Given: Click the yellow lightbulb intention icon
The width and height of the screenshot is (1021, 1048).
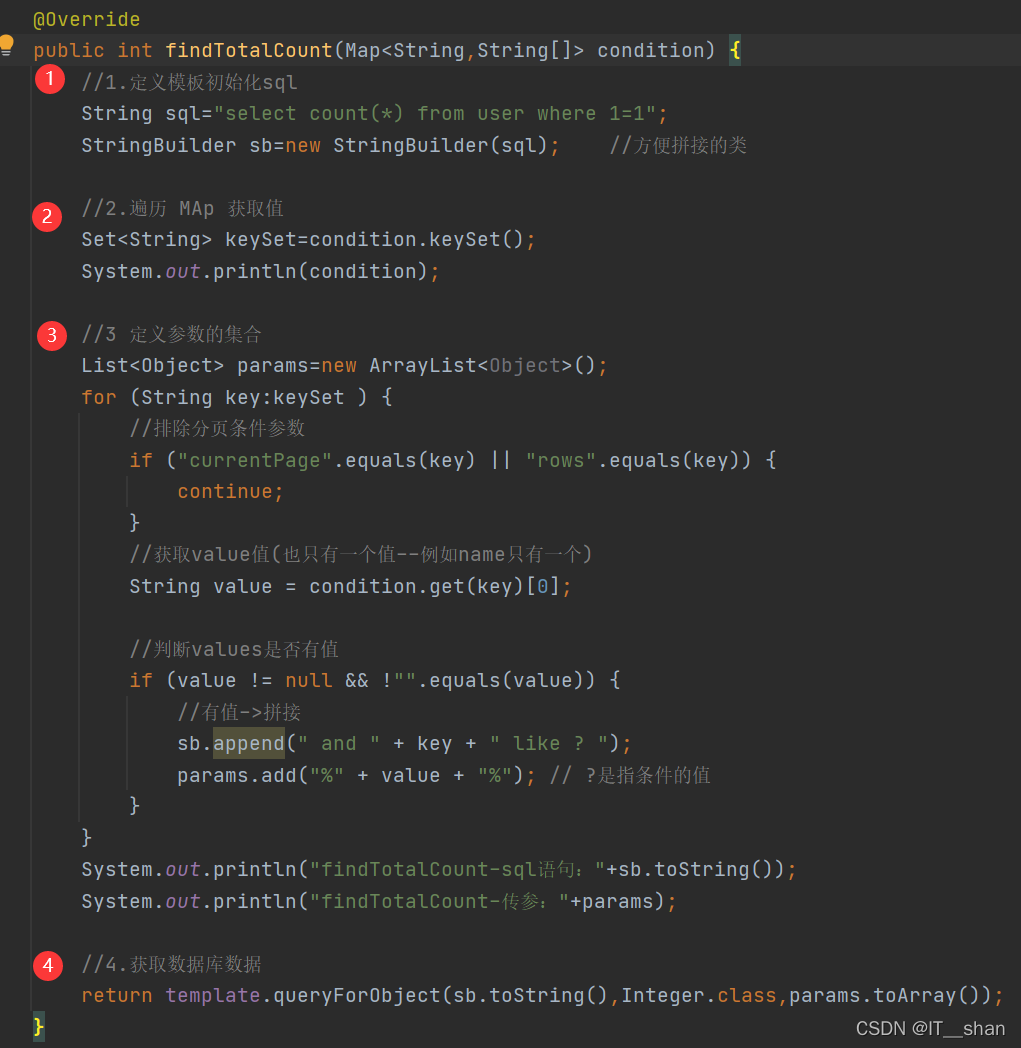Looking at the screenshot, I should click(7, 45).
